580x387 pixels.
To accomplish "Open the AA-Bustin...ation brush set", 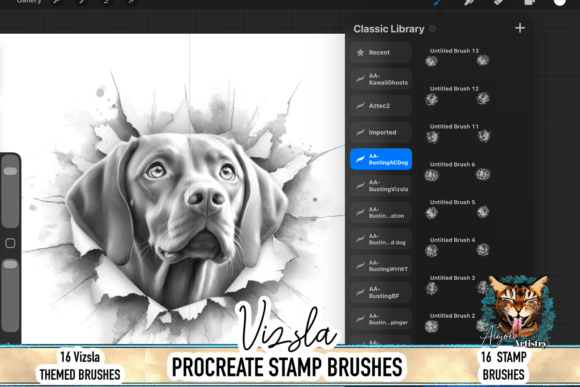I will coord(381,212).
